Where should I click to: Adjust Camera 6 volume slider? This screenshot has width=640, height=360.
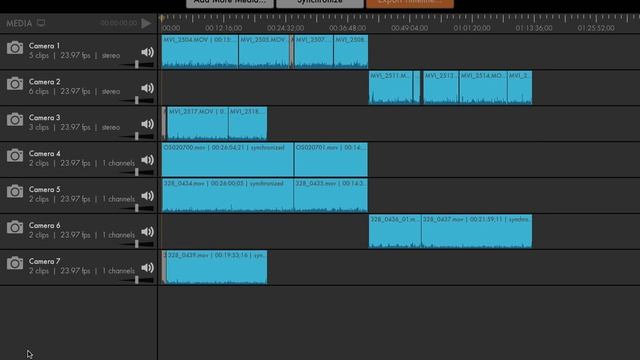pyautogui.click(x=138, y=244)
